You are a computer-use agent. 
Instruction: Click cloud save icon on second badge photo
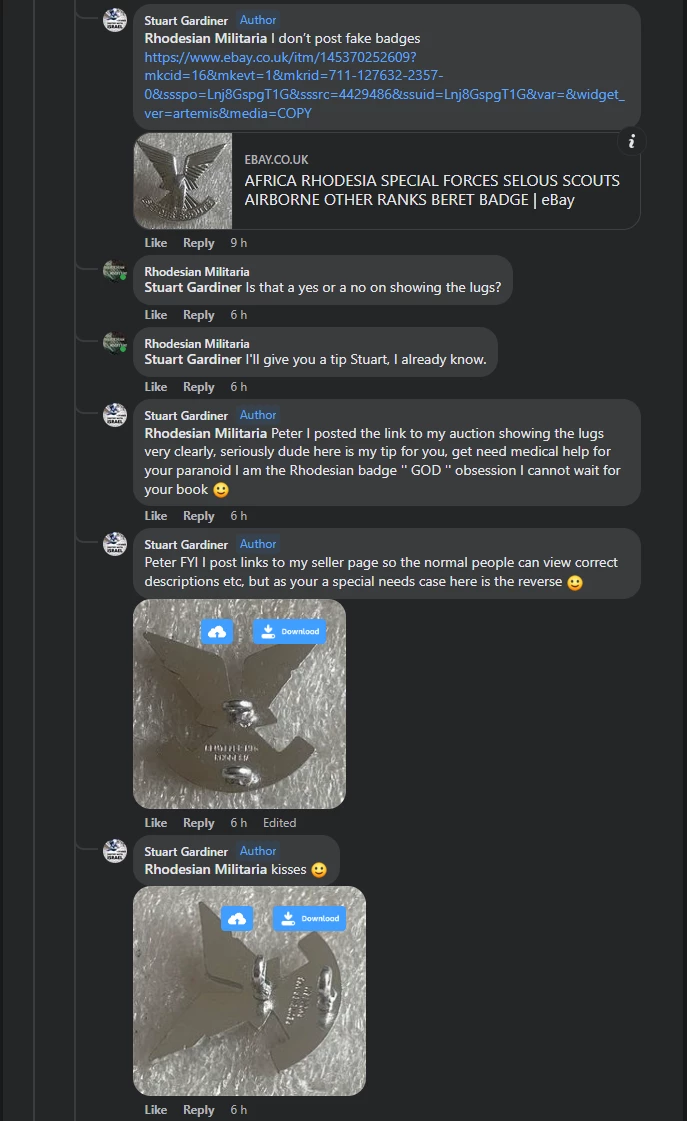[237, 918]
